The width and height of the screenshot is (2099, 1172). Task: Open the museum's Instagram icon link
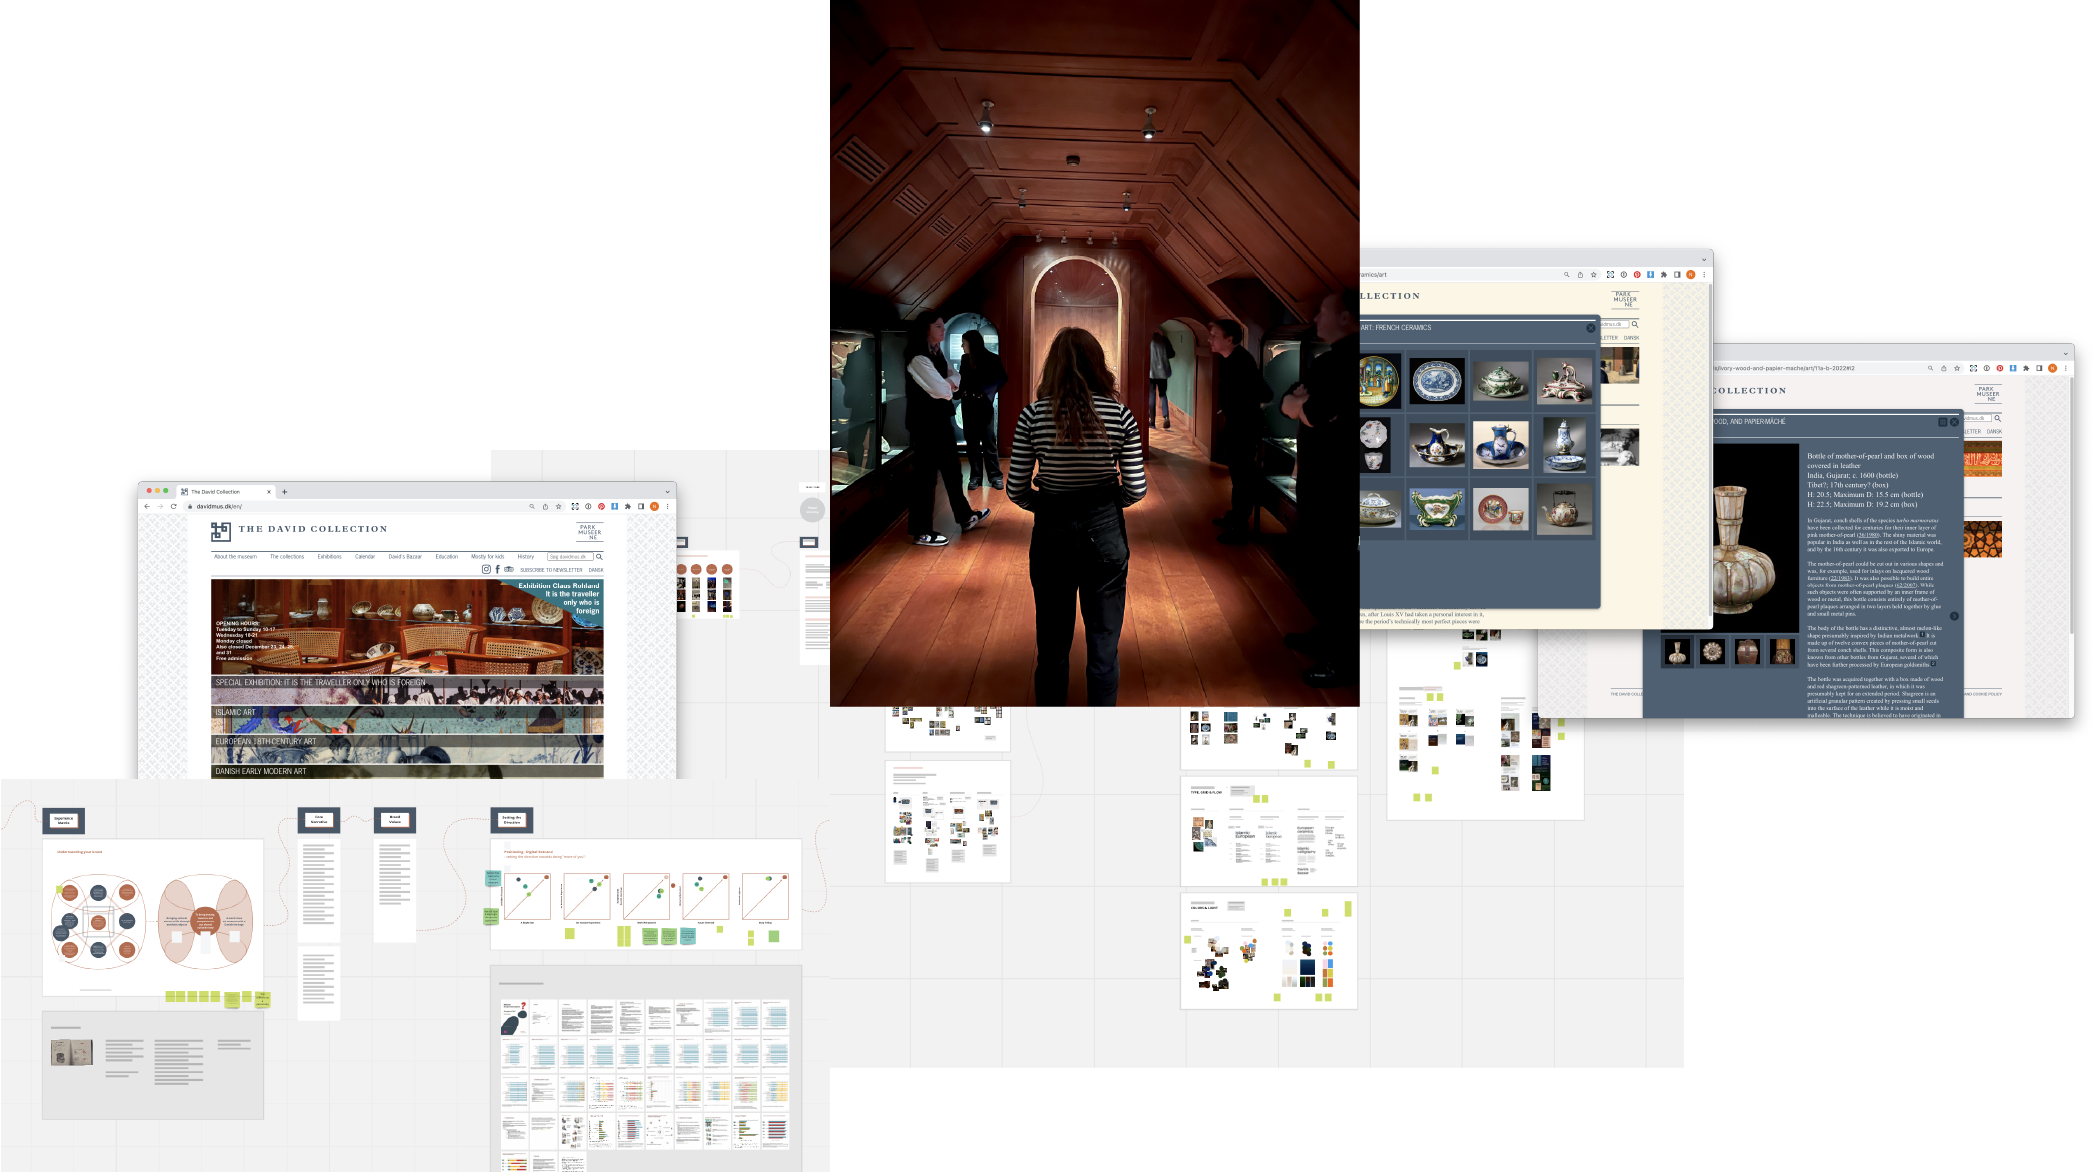click(487, 569)
